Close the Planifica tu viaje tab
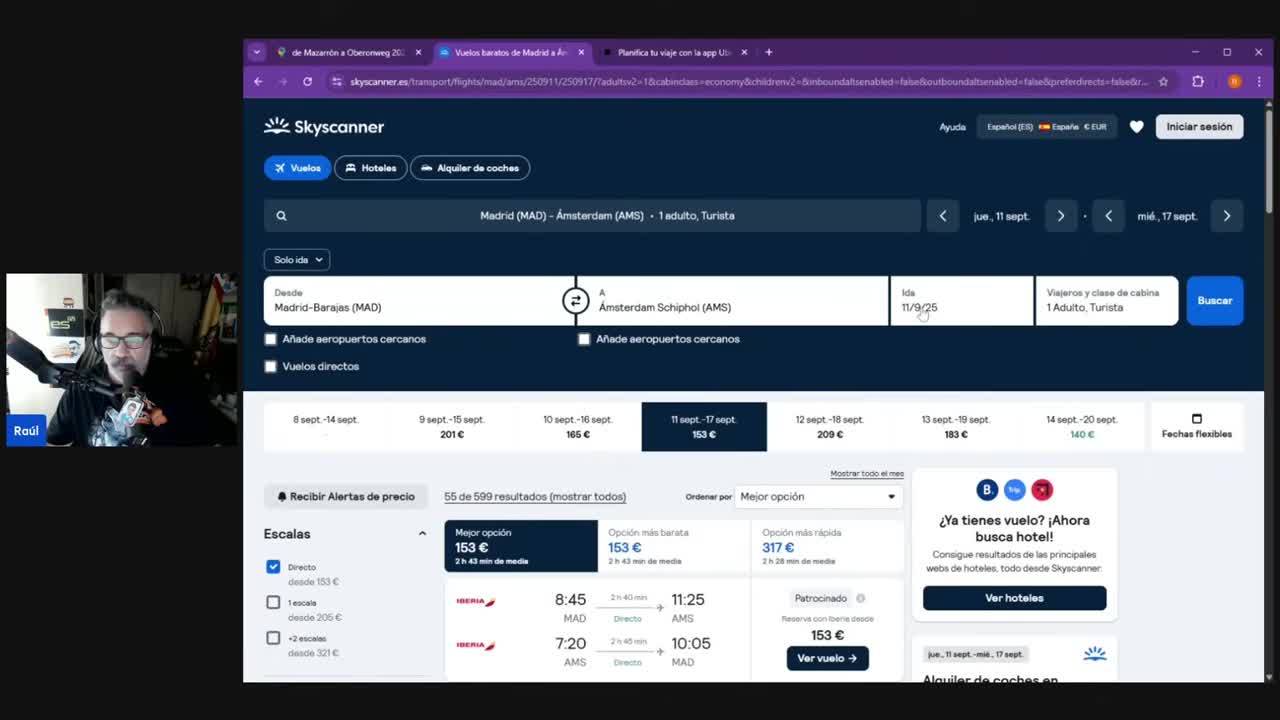Screen dimensions: 1280x720 (744, 52)
